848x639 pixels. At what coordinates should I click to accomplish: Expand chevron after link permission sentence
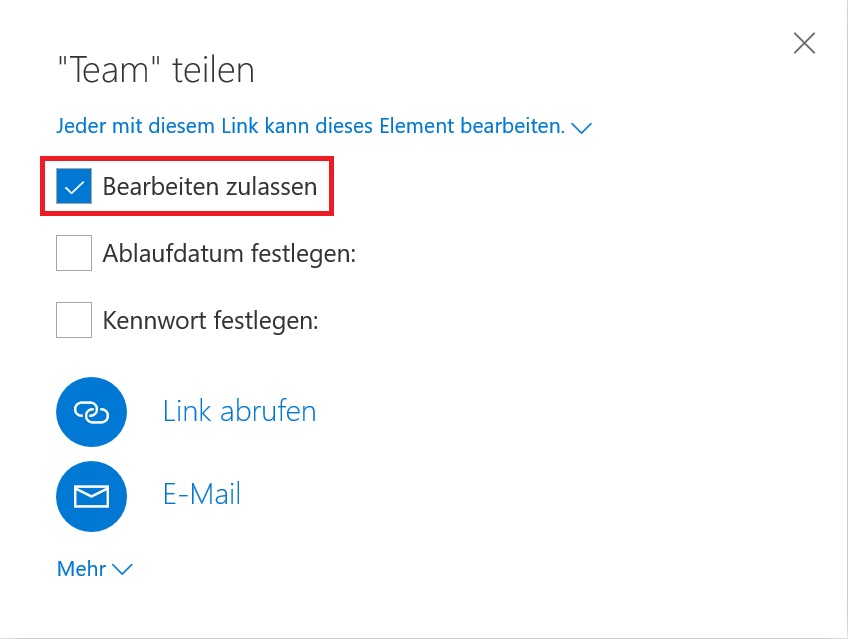(x=582, y=128)
